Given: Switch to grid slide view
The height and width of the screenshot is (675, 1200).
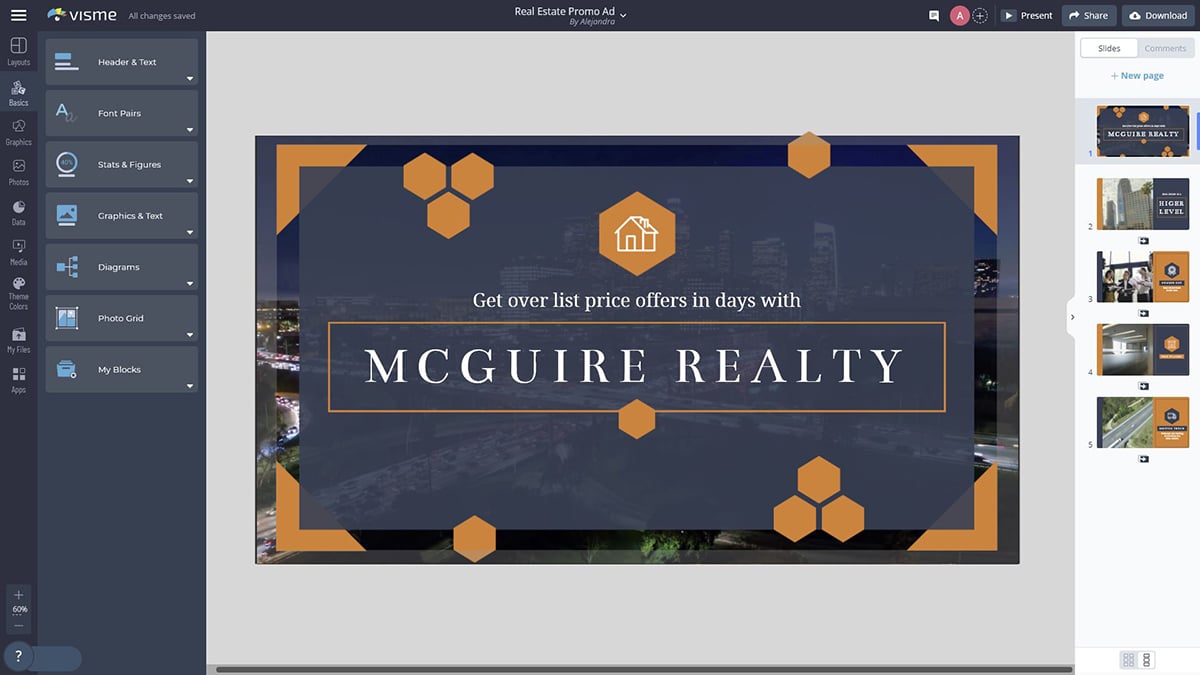Looking at the screenshot, I should click(x=1129, y=660).
